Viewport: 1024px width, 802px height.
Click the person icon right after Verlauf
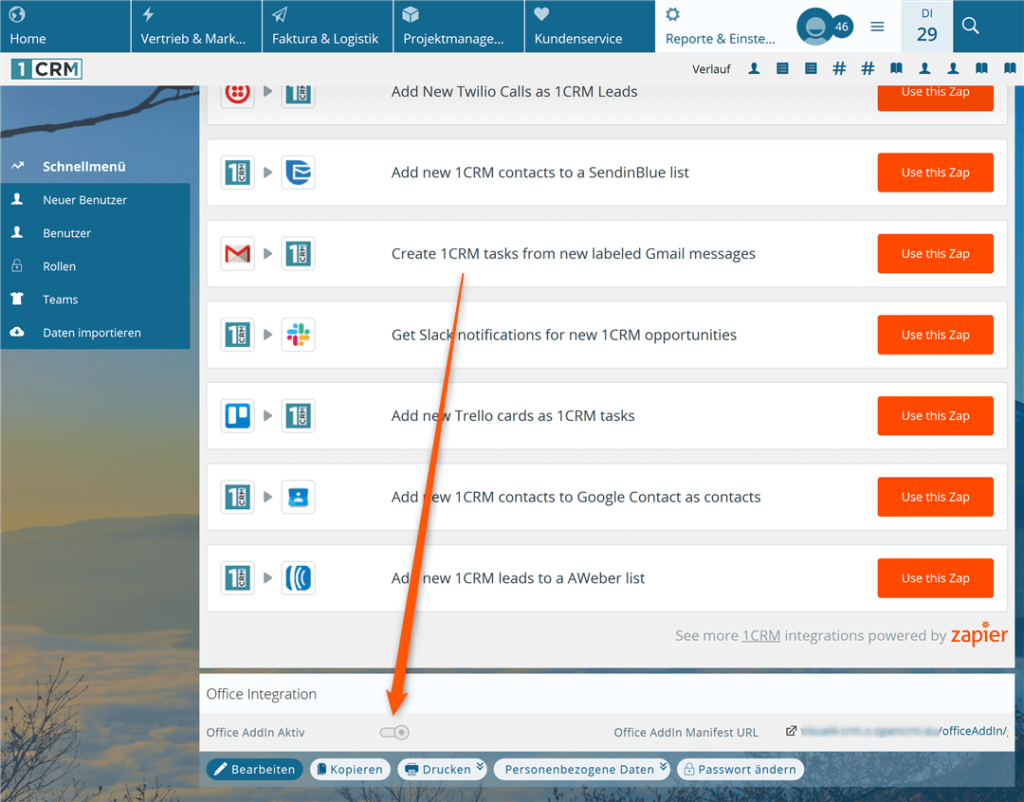tap(754, 69)
